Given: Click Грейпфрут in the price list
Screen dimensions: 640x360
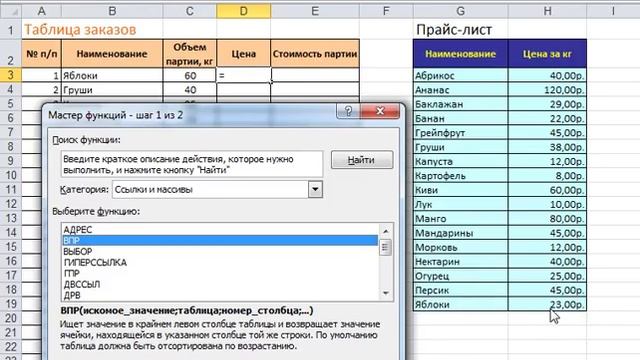Looking at the screenshot, I should coord(460,132).
